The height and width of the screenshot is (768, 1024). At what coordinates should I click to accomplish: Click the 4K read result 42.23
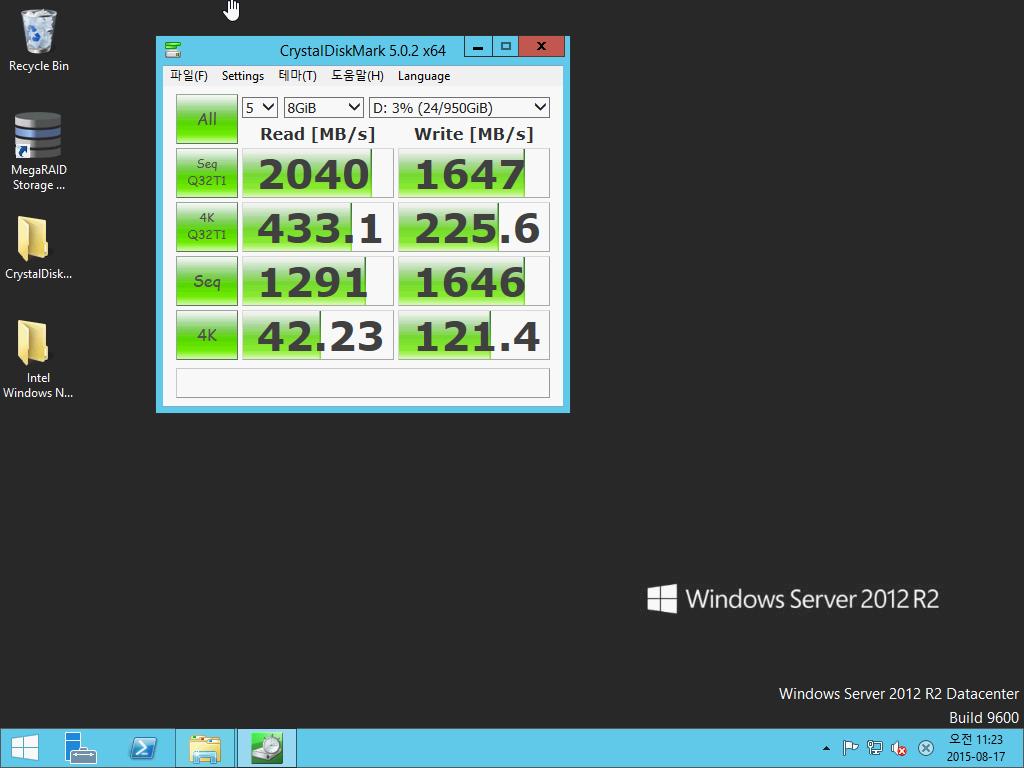pos(317,336)
